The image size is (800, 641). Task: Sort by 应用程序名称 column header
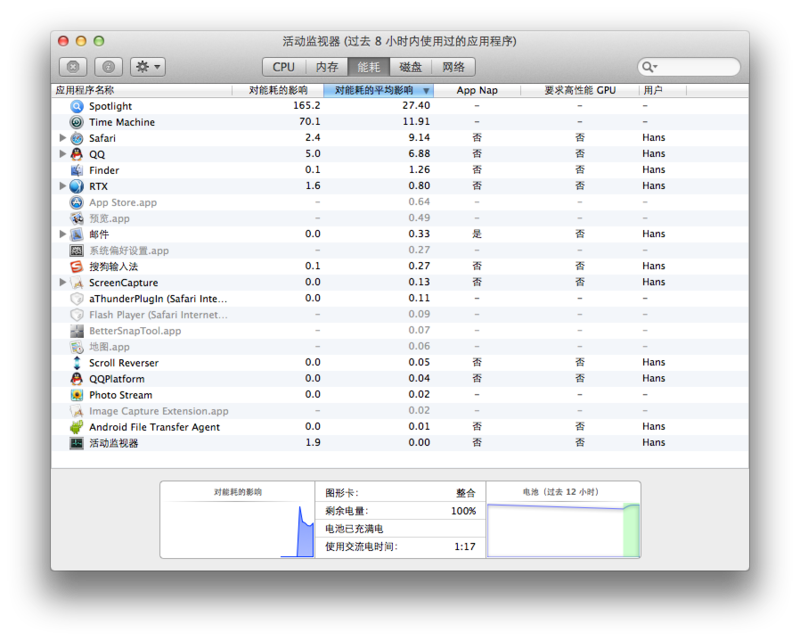click(142, 90)
